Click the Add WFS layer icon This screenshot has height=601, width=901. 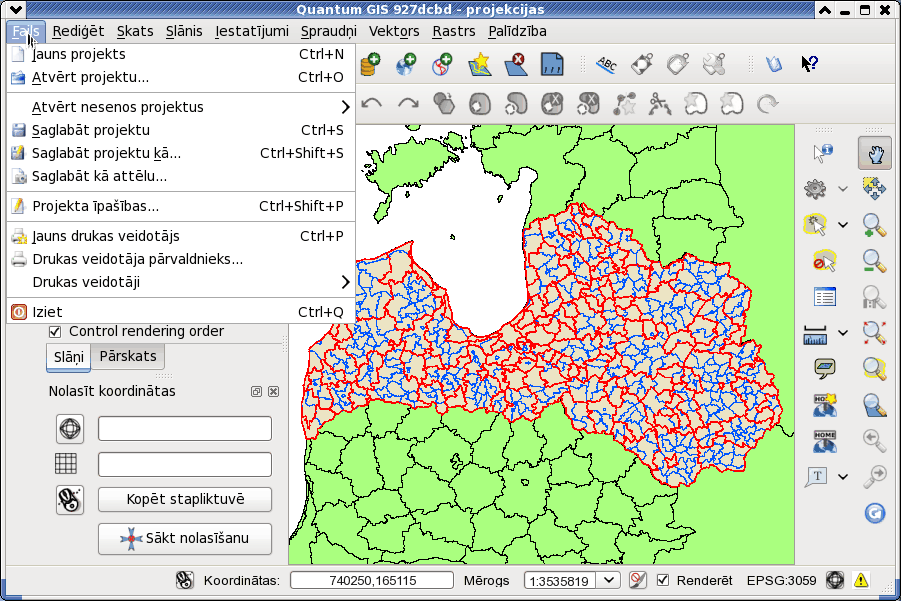click(442, 64)
